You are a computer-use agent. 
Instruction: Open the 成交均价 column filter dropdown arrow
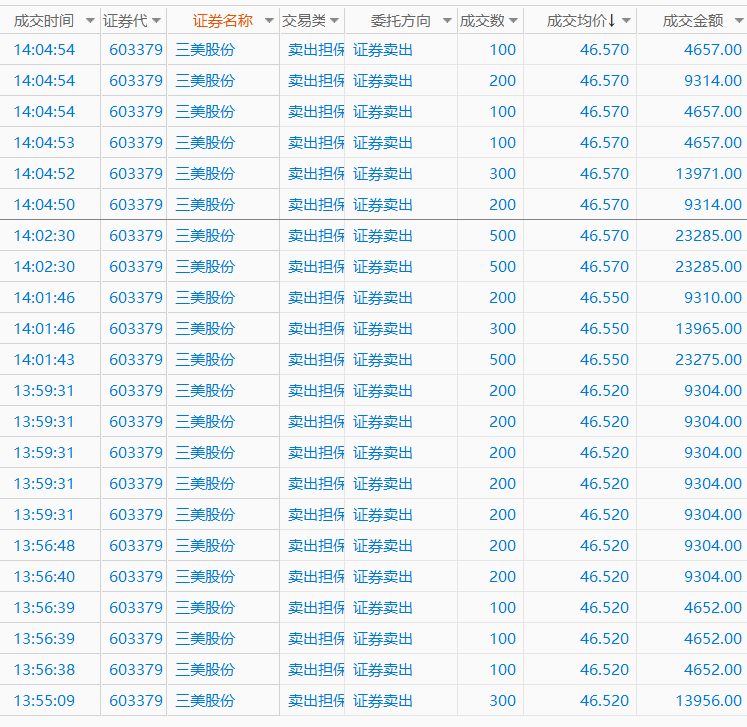coord(626,21)
